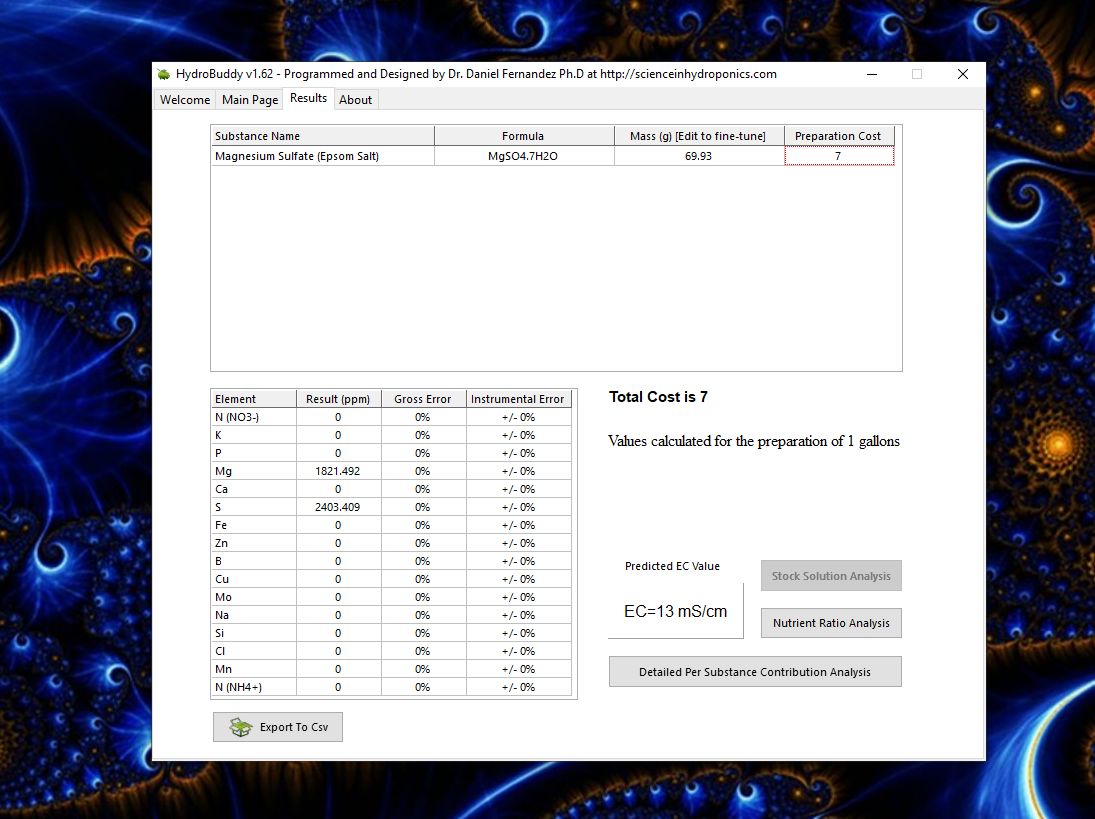The height and width of the screenshot is (819, 1095).
Task: Click the EC=13 mS/cm predicted value
Action: pos(675,612)
